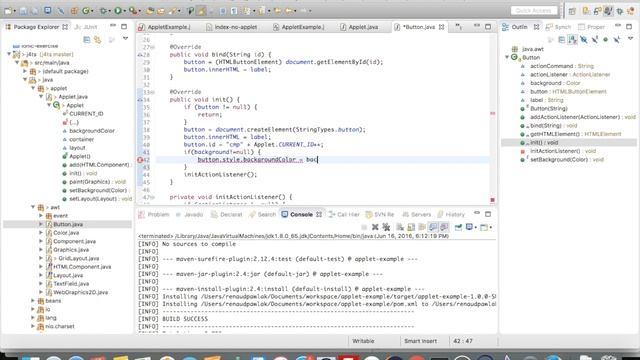Toggle Hide Static Members in Outline toolbar
This screenshot has width=640, height=360.
pyautogui.click(x=595, y=39)
